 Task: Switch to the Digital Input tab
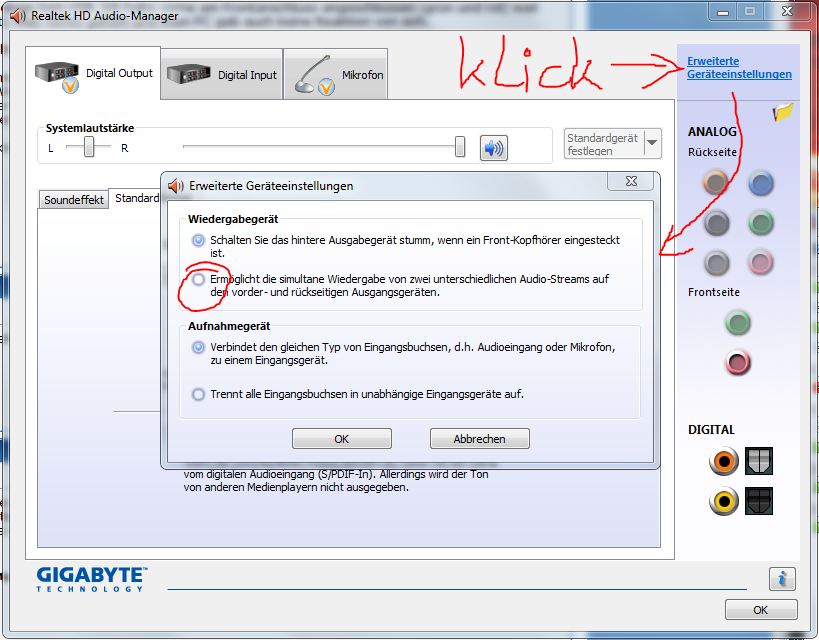[x=221, y=75]
